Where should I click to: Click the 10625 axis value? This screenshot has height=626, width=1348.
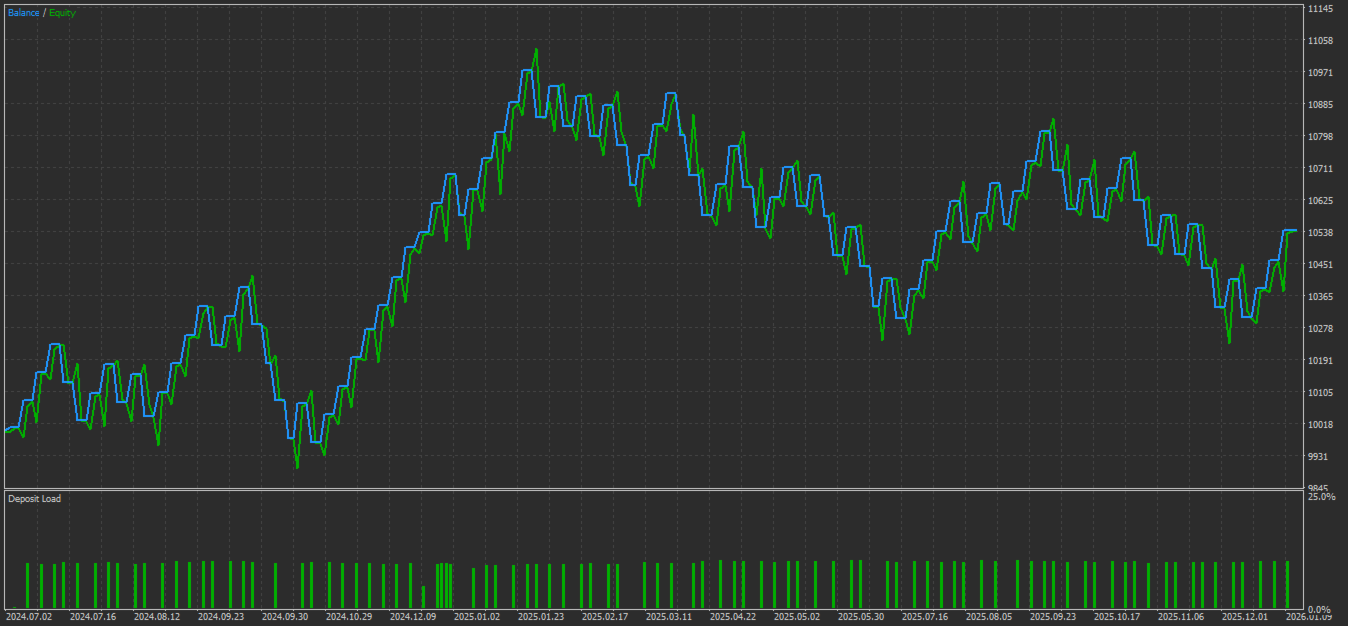1320,201
